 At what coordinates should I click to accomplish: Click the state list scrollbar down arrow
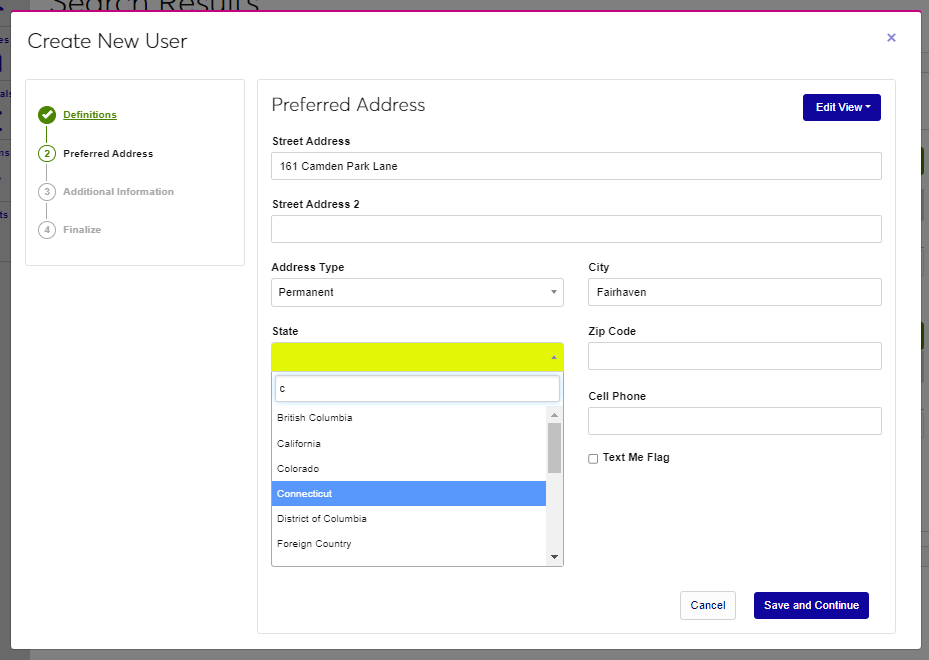[554, 557]
